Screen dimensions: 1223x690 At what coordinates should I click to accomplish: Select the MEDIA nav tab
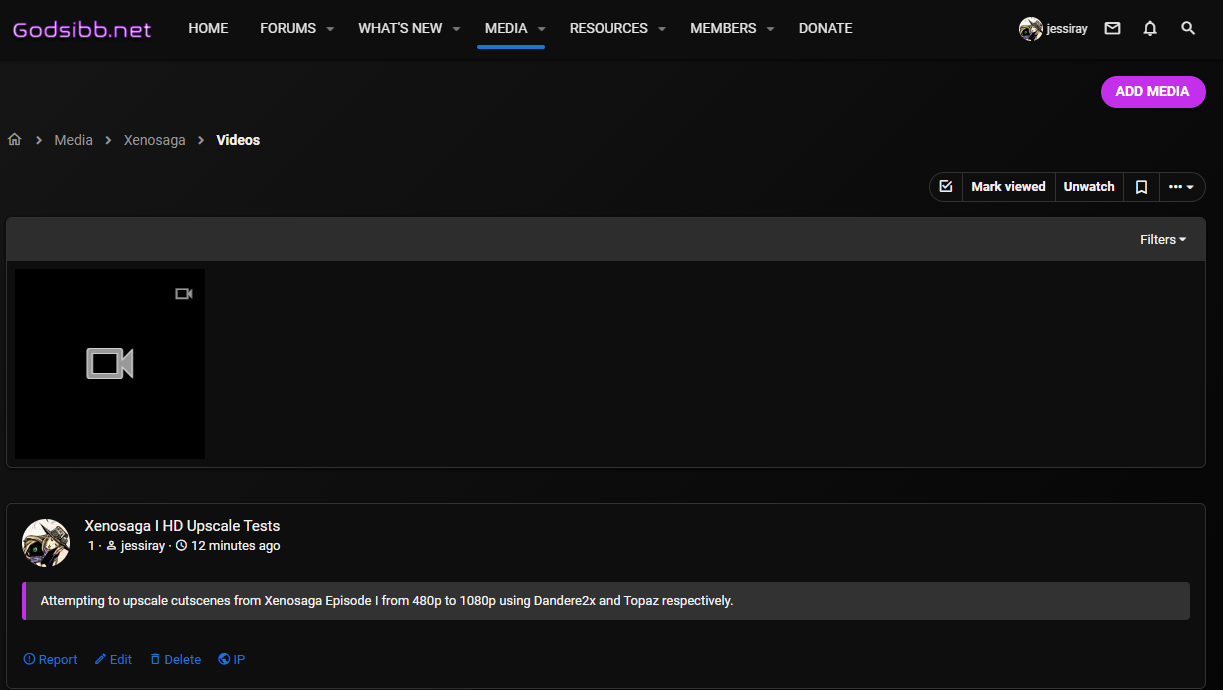coord(506,28)
